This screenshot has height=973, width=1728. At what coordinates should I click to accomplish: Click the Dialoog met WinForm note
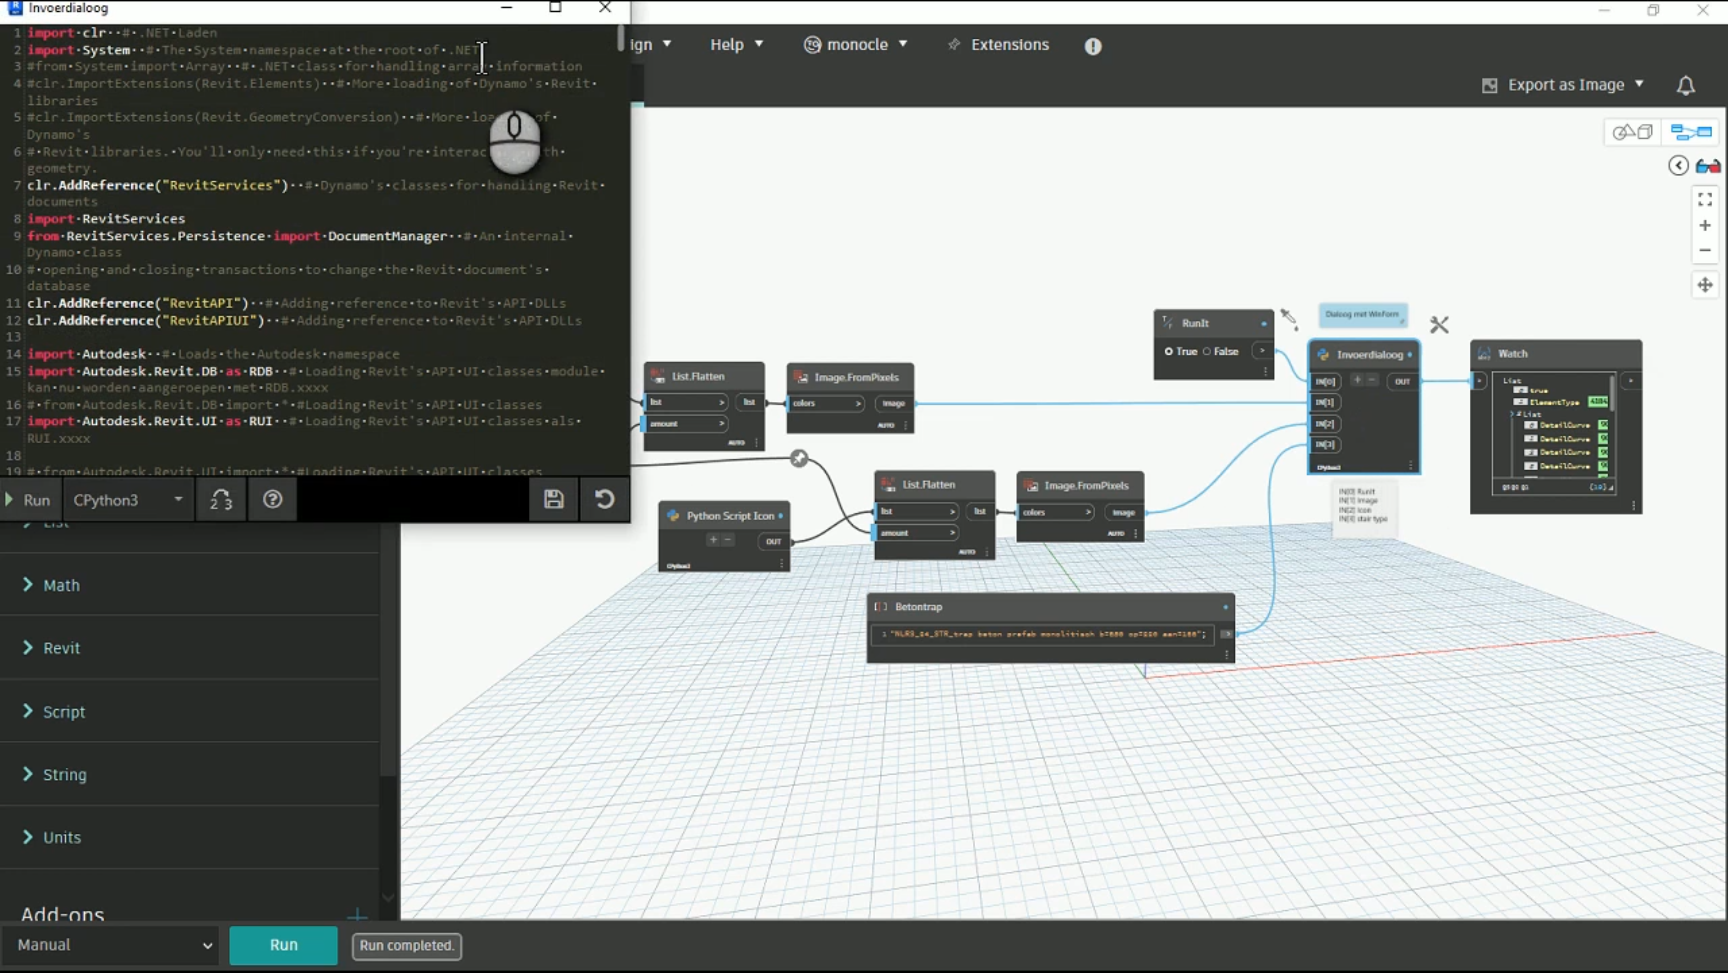1363,315
